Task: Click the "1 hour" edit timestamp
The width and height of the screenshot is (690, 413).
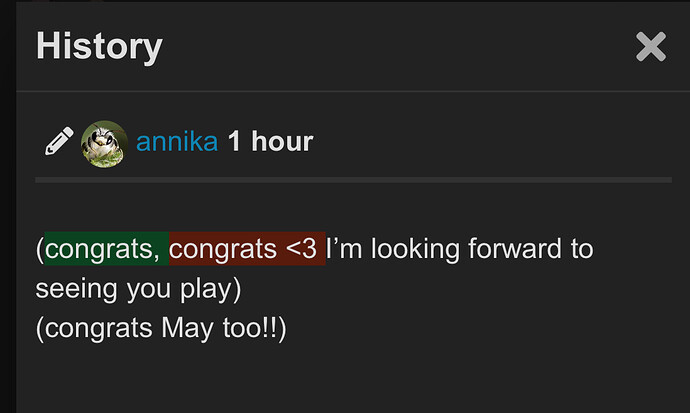Action: coord(270,142)
